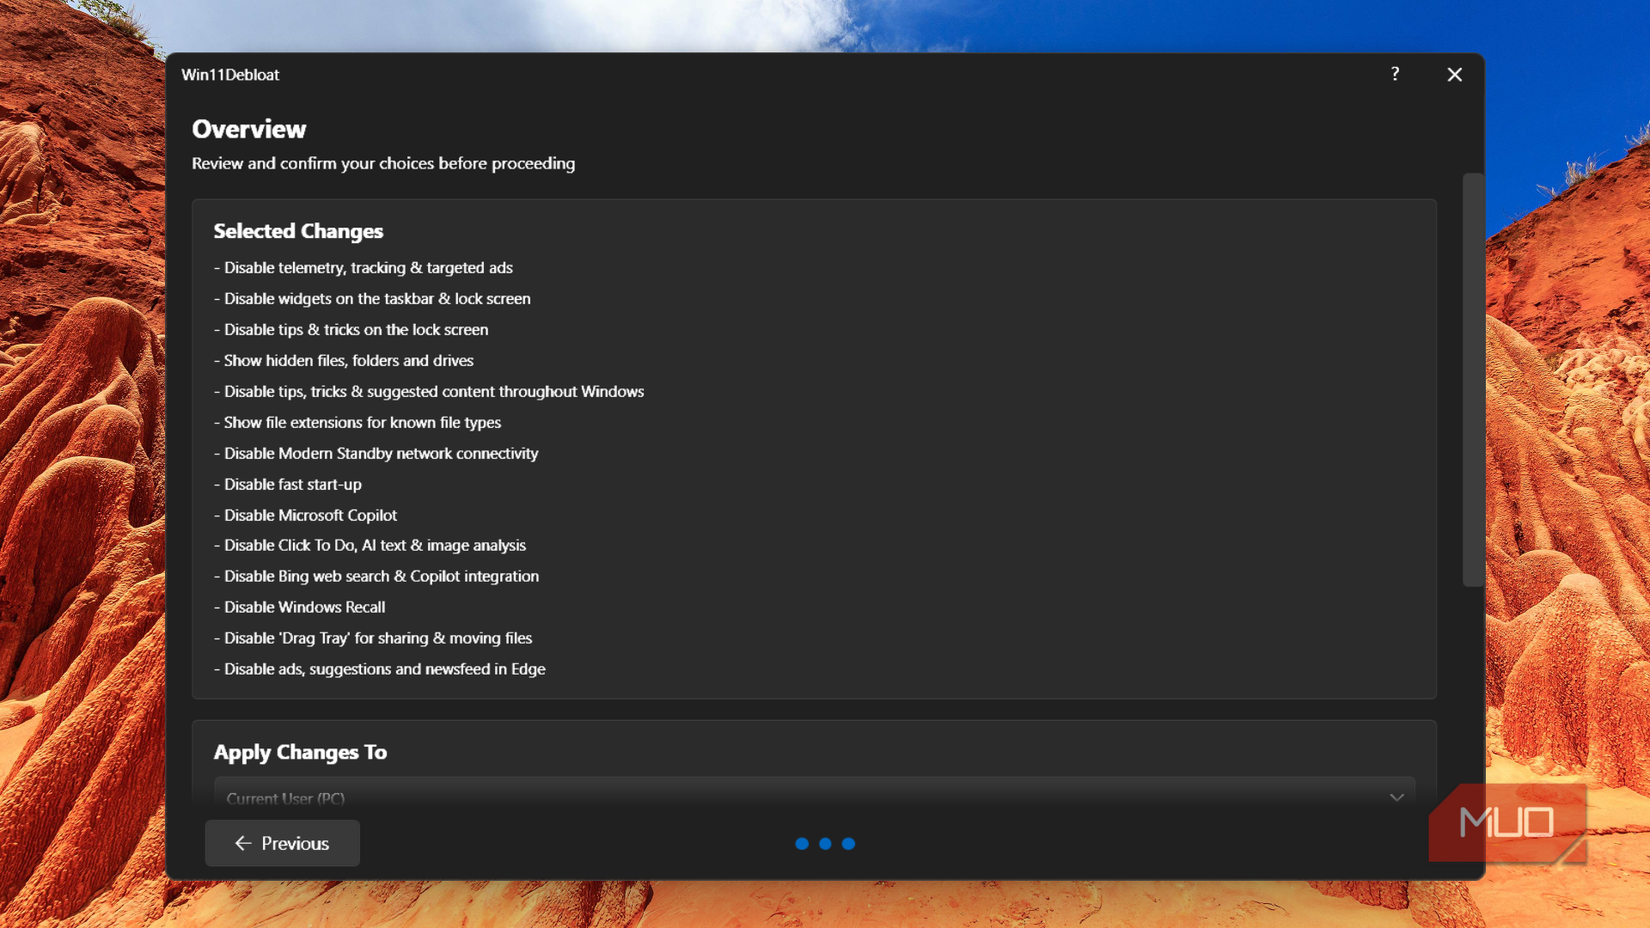Jump to the last page using the third dot
Image resolution: width=1650 pixels, height=928 pixels.
849,843
